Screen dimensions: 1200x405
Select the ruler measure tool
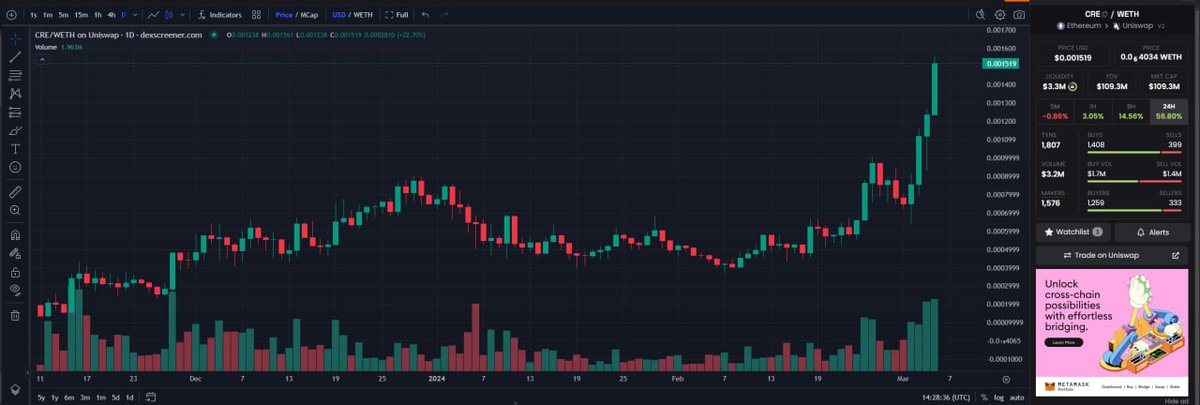coord(15,191)
